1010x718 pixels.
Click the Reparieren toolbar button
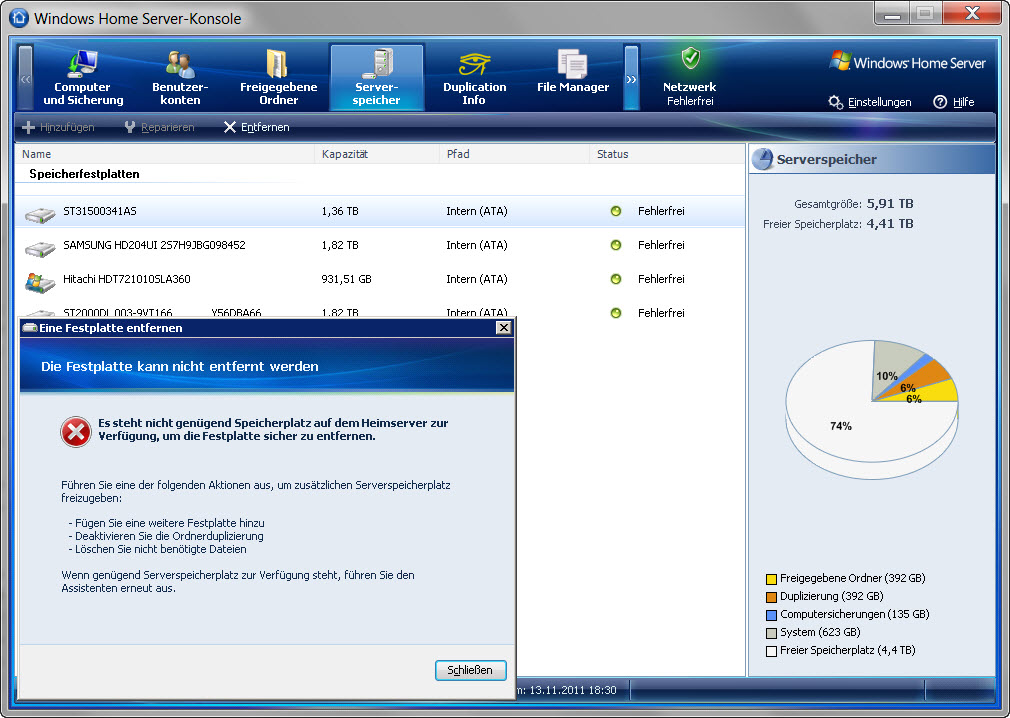159,128
